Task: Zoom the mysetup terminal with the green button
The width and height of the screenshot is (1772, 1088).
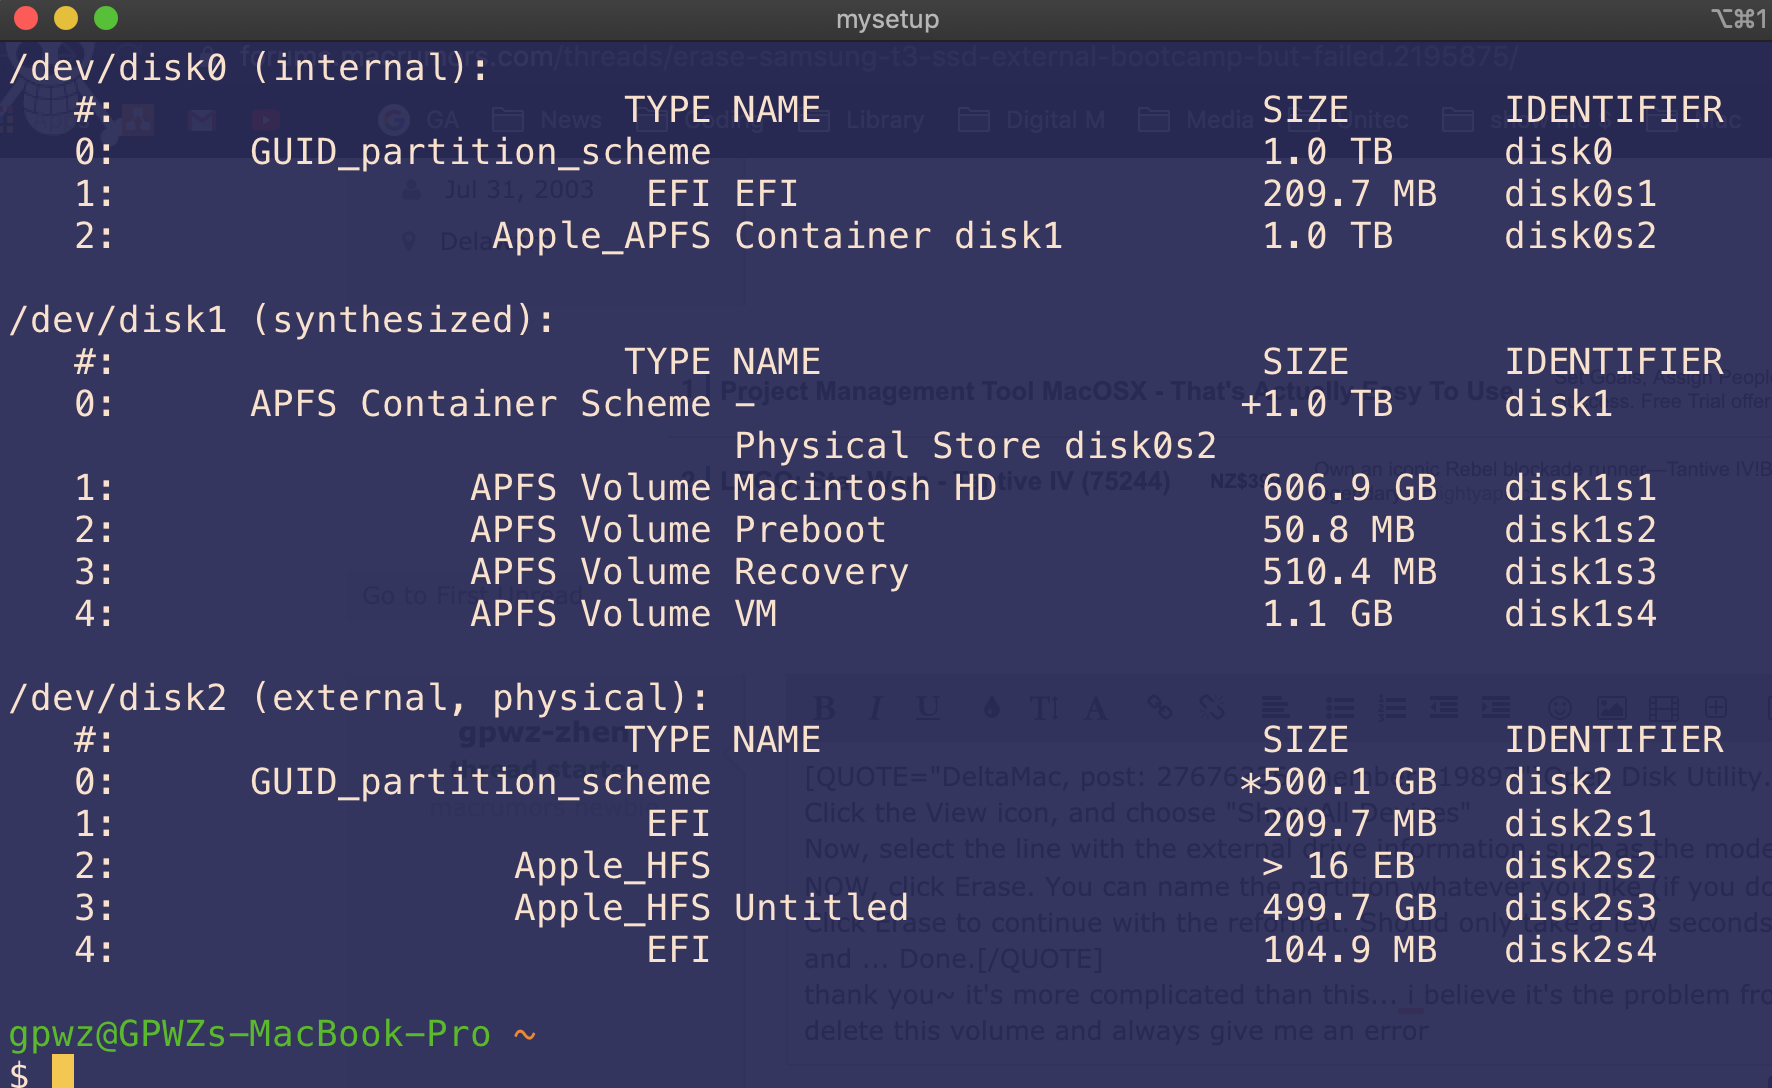Action: click(106, 18)
